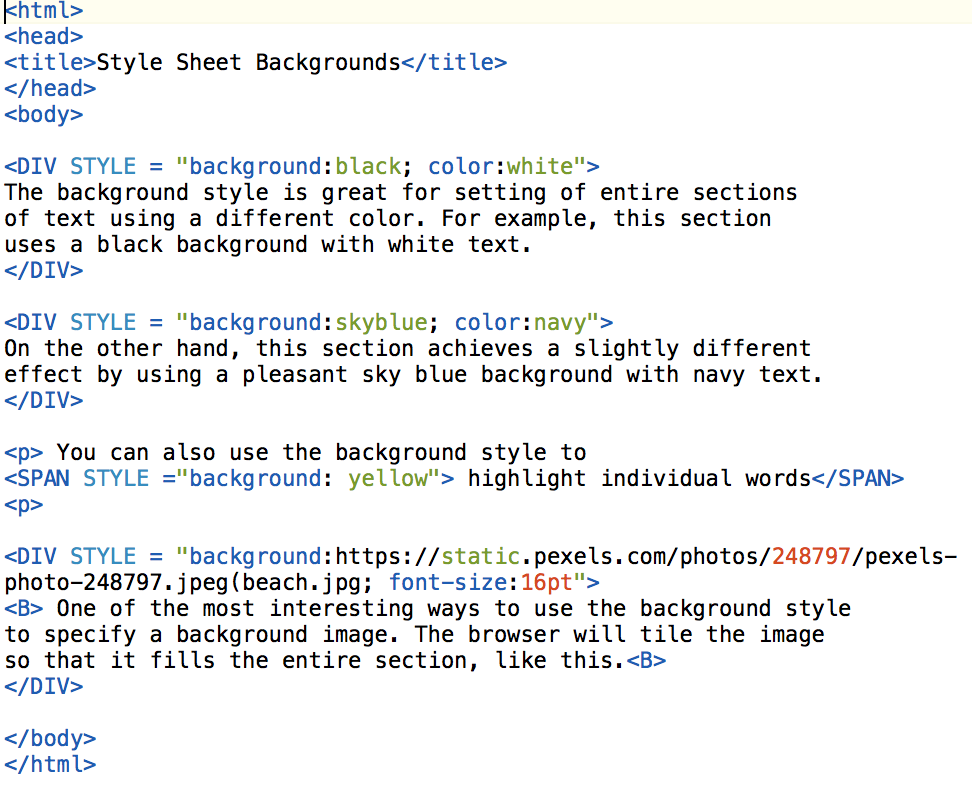The width and height of the screenshot is (972, 800).
Task: Click the opening <body> tag
Action: click(x=44, y=115)
